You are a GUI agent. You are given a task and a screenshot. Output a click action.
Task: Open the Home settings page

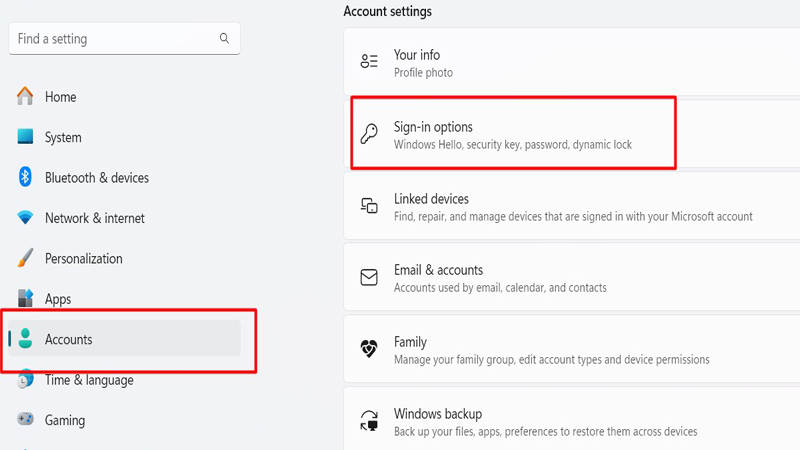click(x=60, y=97)
